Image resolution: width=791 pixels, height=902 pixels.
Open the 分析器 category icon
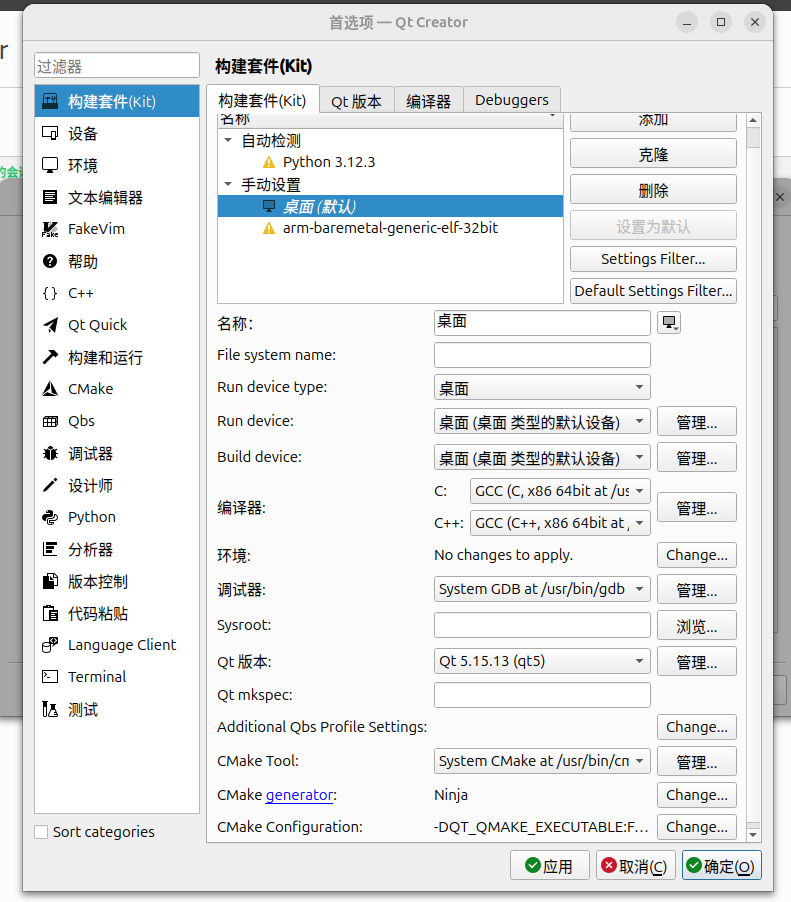pyautogui.click(x=50, y=549)
